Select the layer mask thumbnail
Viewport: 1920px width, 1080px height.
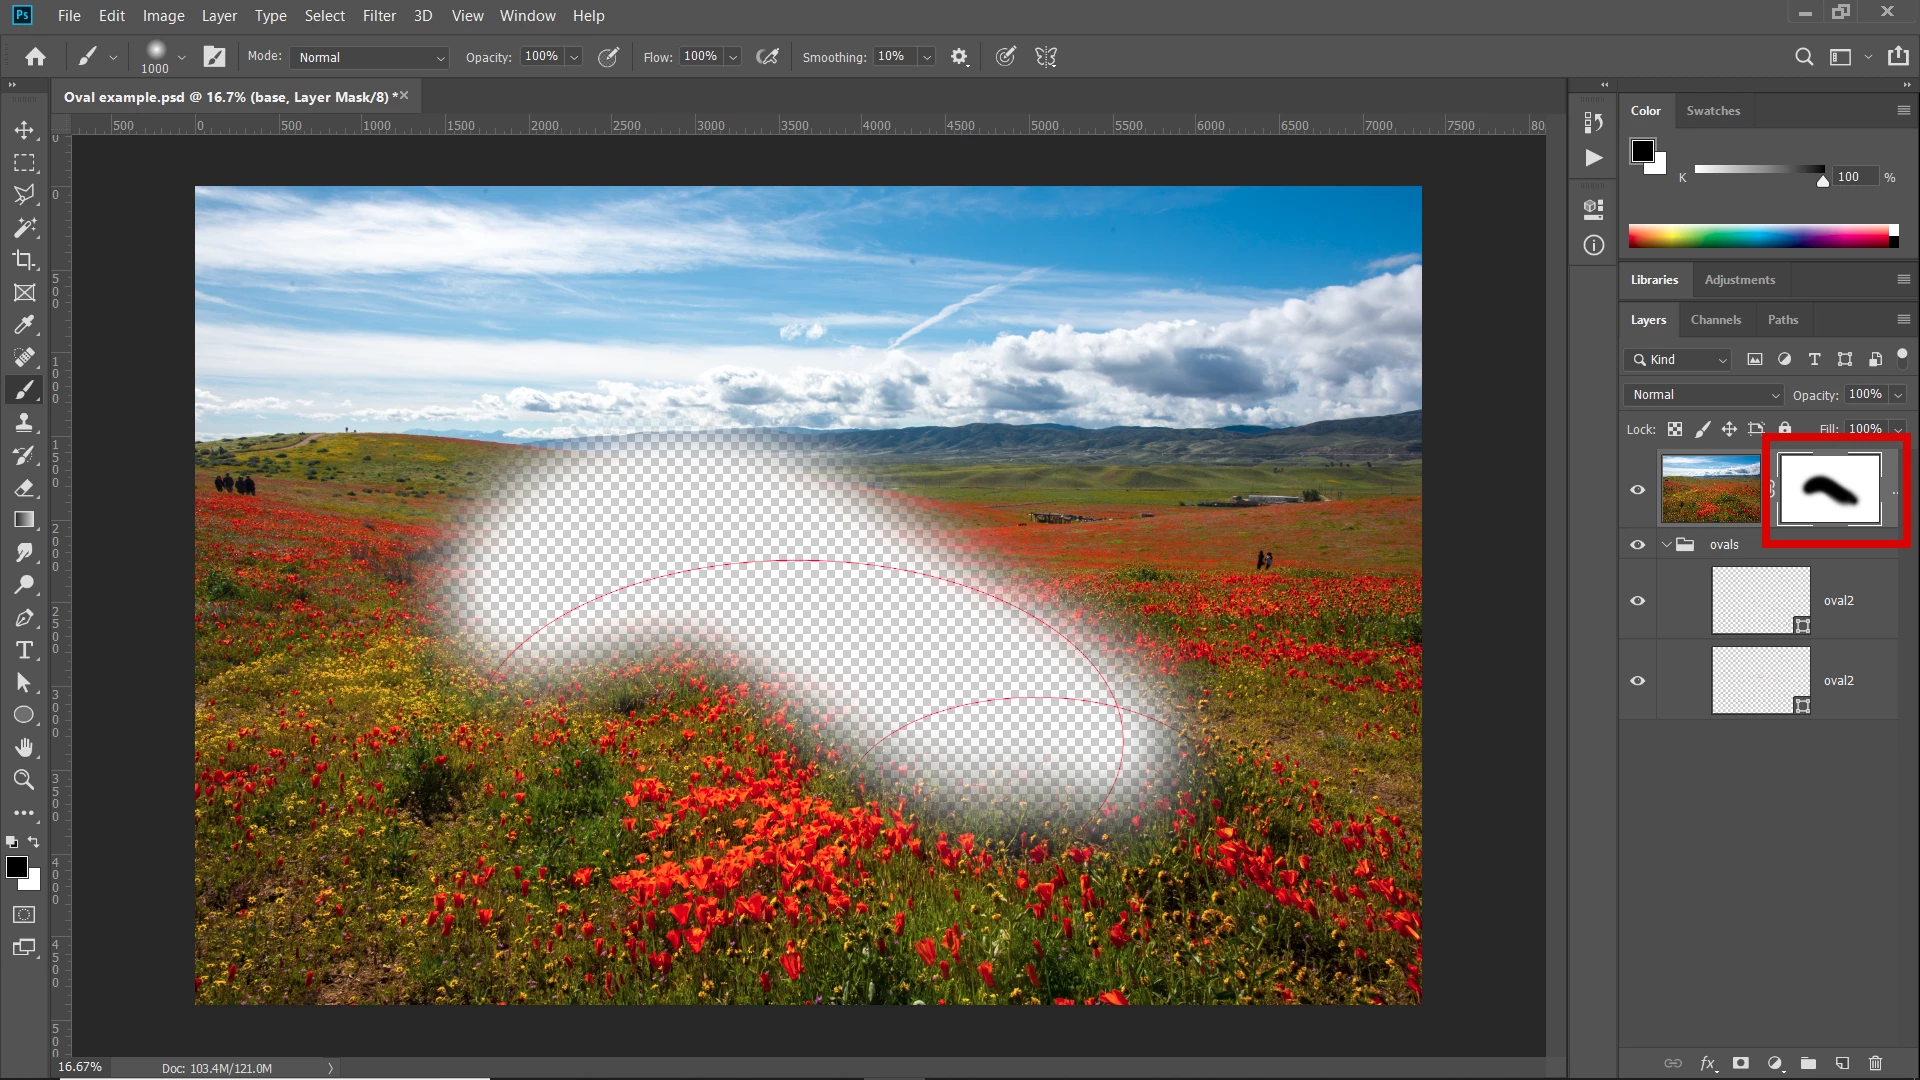pyautogui.click(x=1829, y=489)
